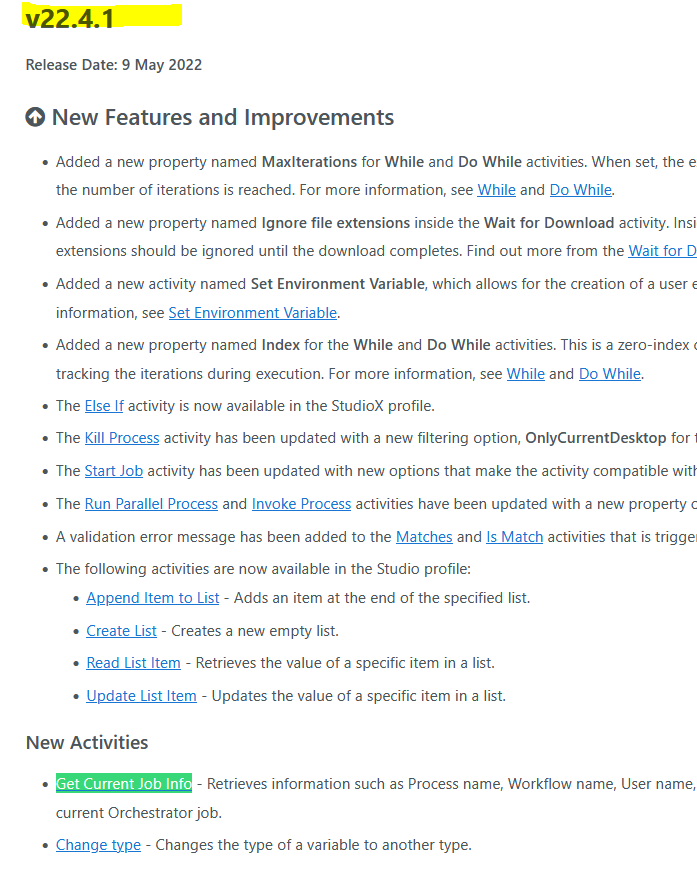The width and height of the screenshot is (697, 877).
Task: Open highlighted Get Current Job Info link
Action: tap(124, 784)
